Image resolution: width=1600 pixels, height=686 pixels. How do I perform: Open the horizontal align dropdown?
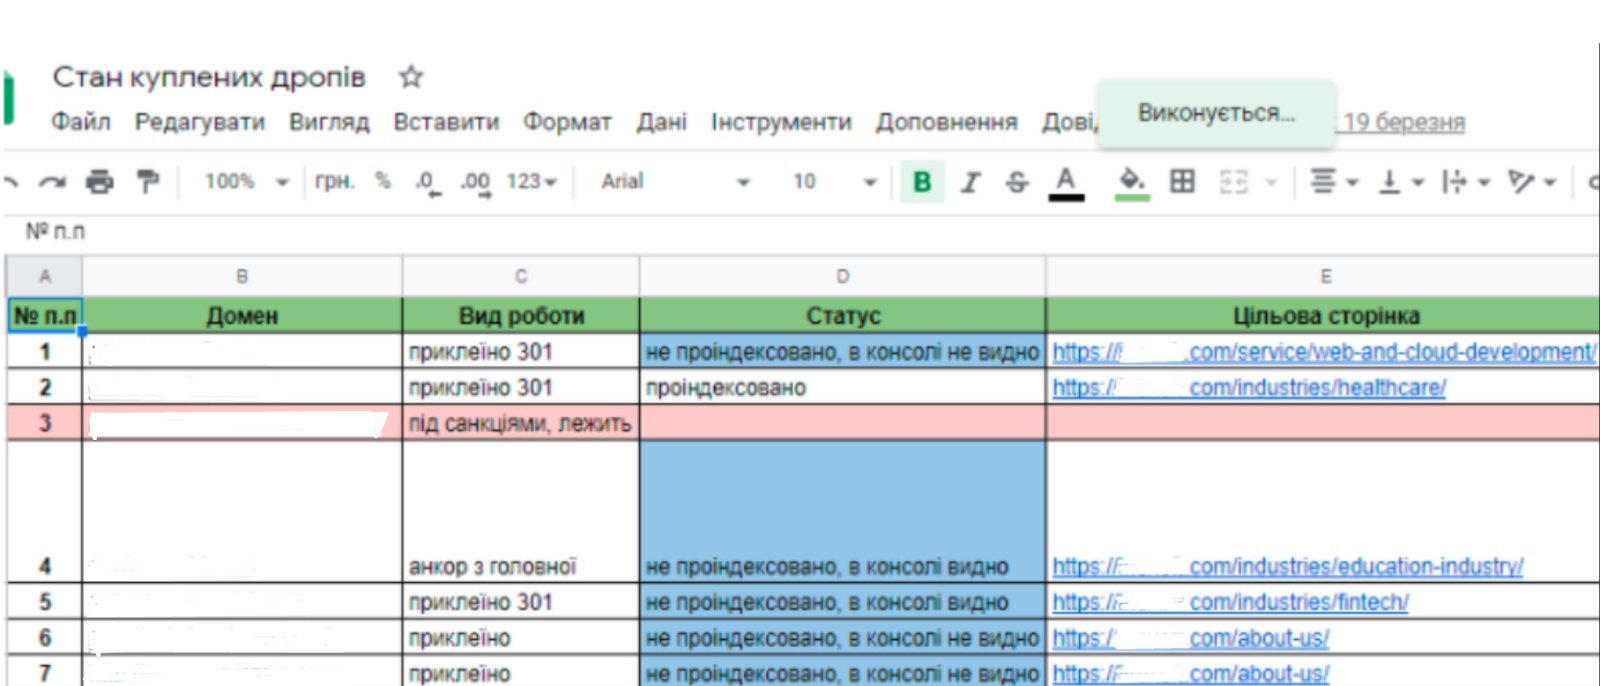pyautogui.click(x=1334, y=182)
